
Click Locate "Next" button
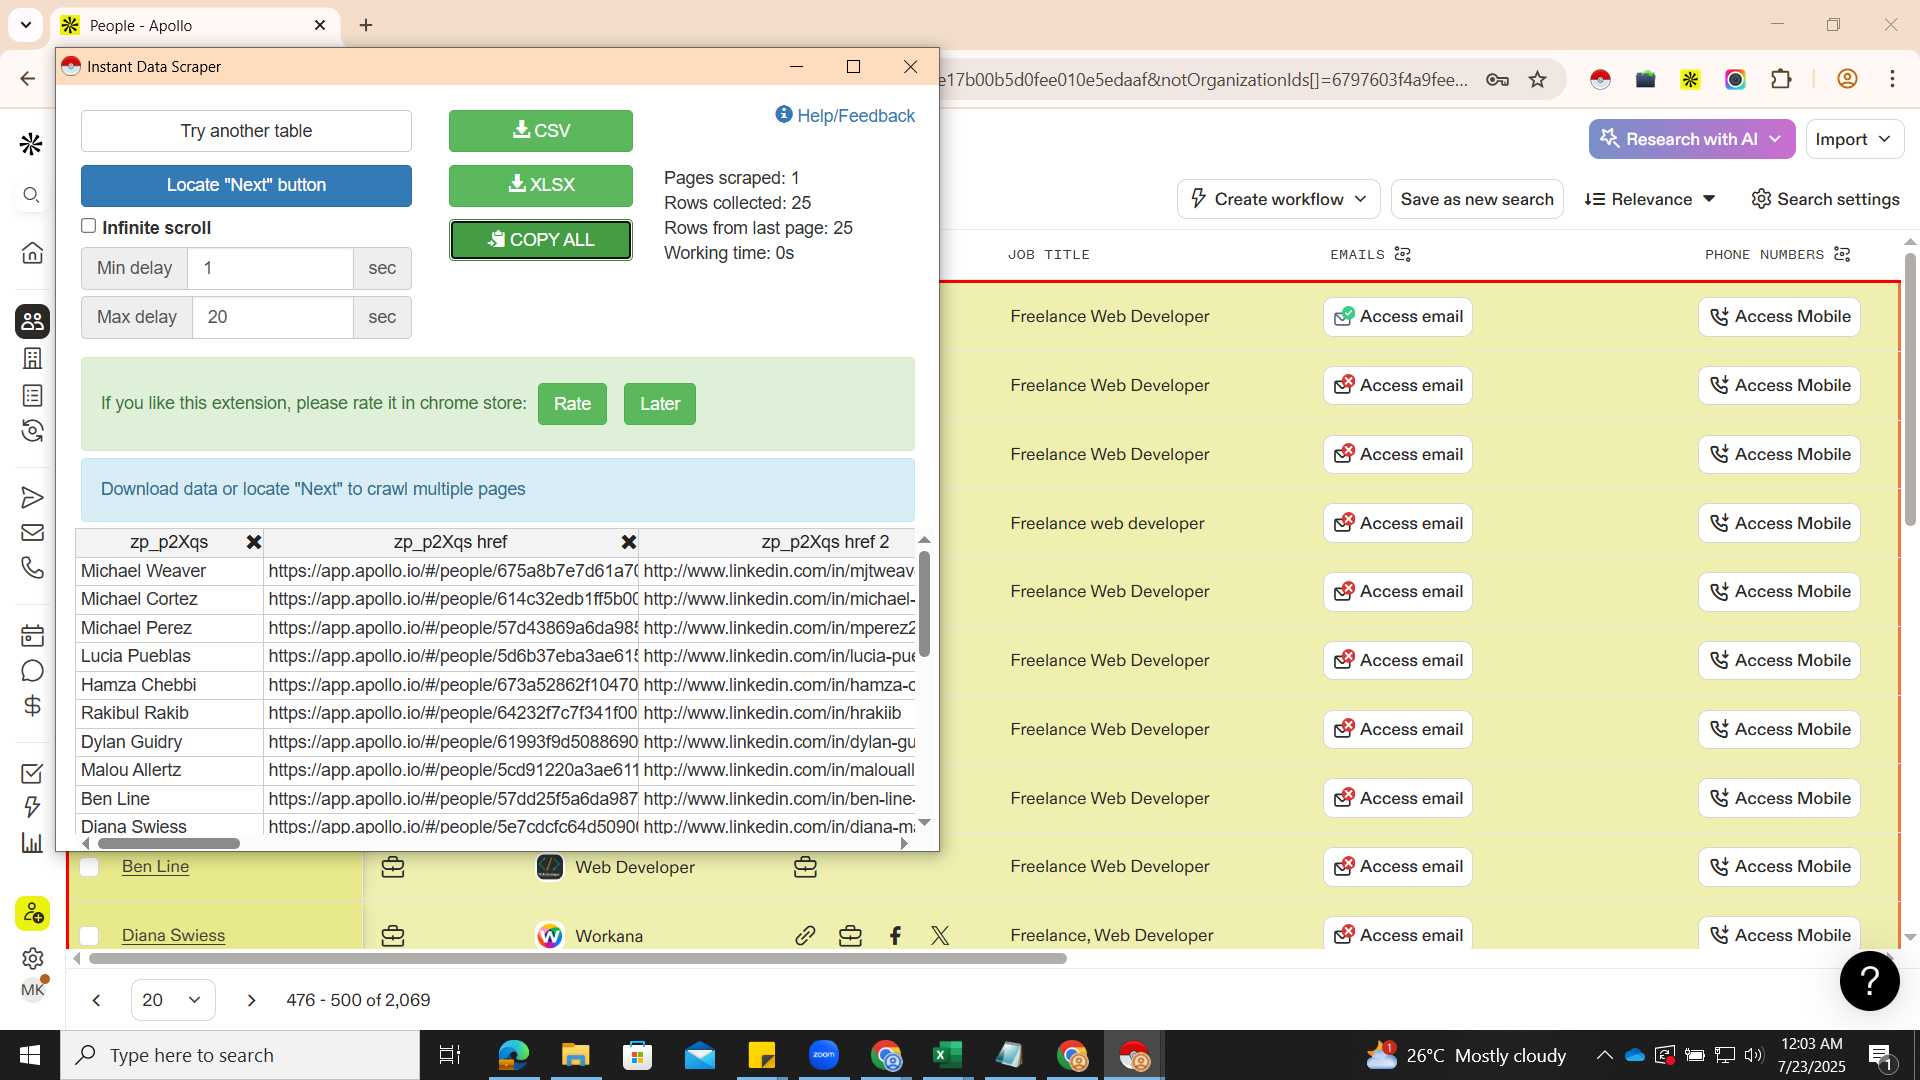(246, 185)
